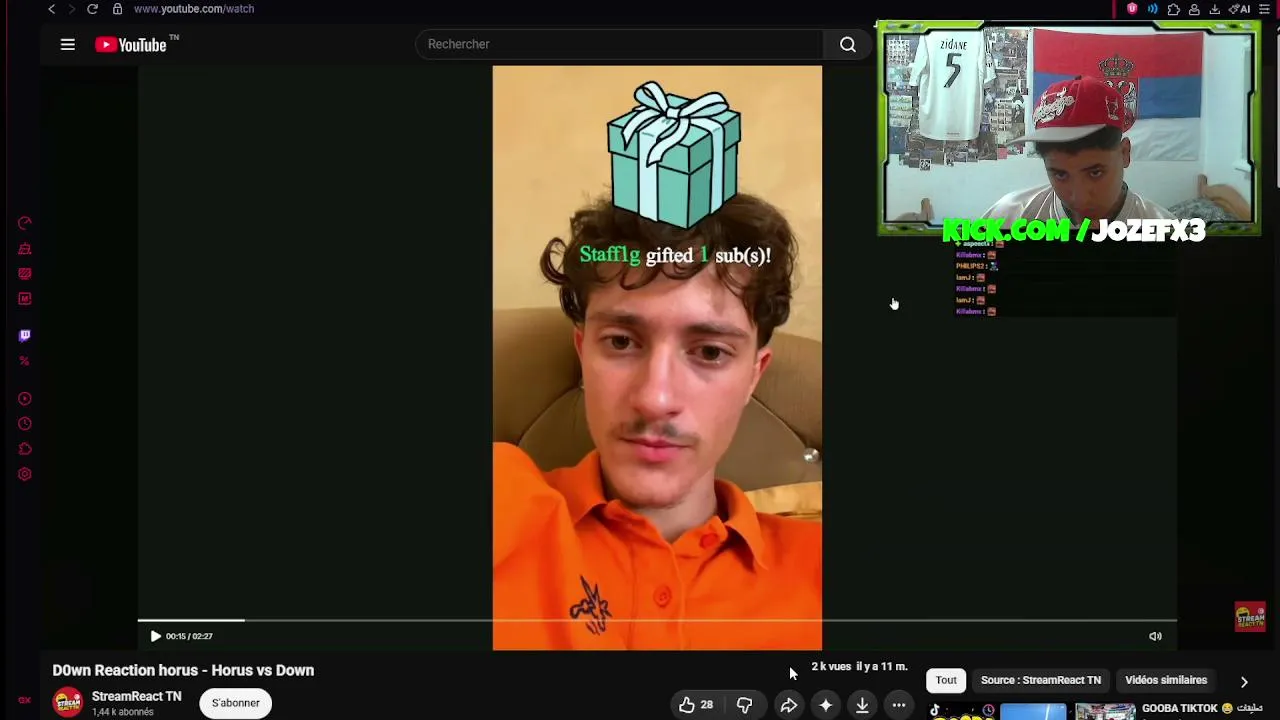Click the main video player frame
The height and width of the screenshot is (720, 1280).
[657, 358]
